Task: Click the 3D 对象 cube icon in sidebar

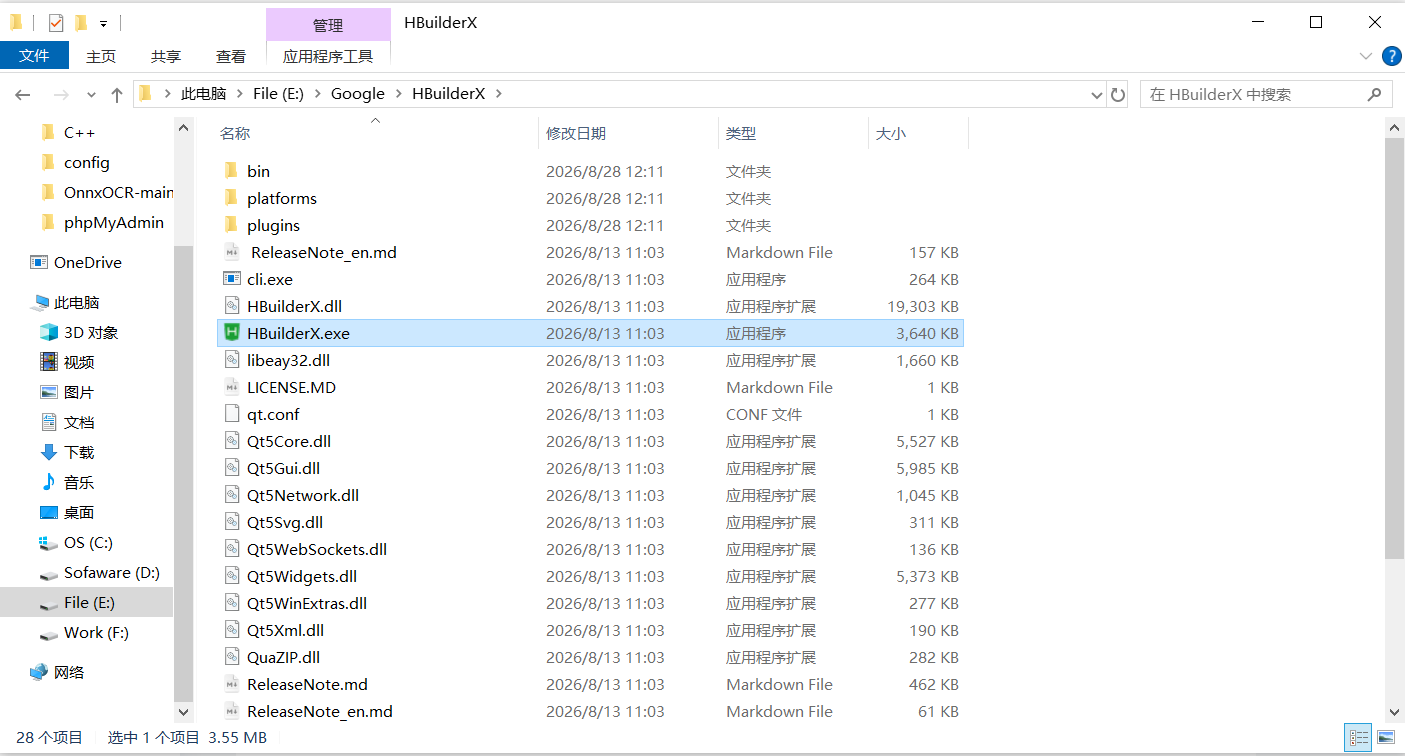Action: click(x=48, y=332)
